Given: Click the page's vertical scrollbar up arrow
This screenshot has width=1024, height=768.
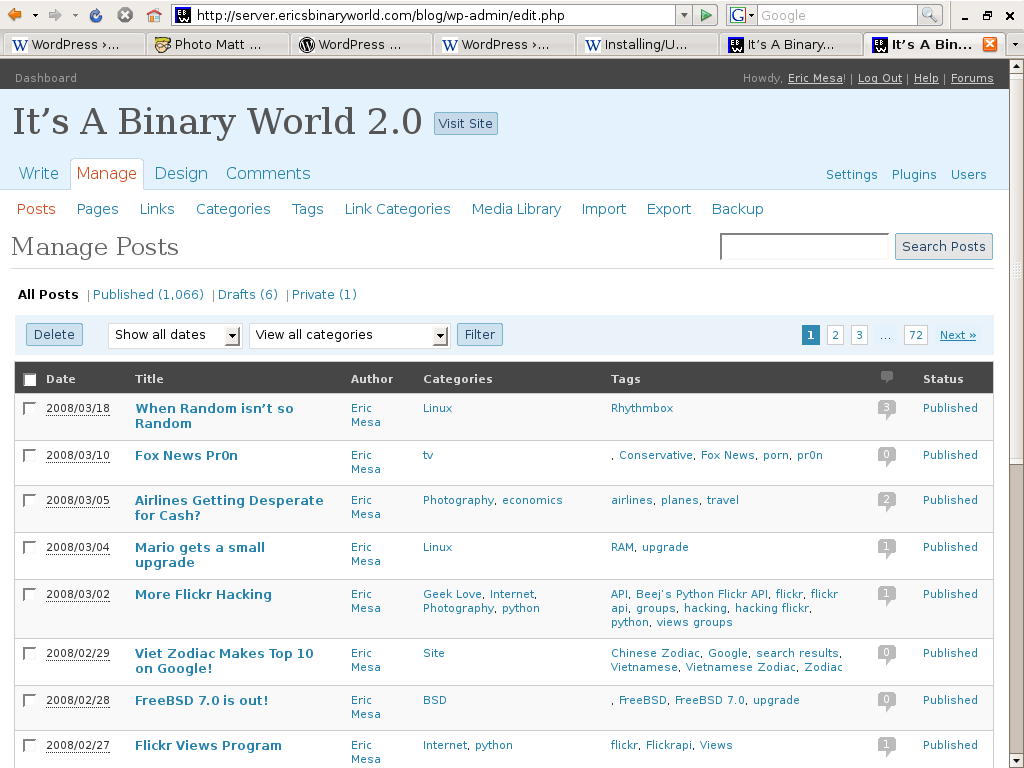Looking at the screenshot, I should click(x=1016, y=66).
